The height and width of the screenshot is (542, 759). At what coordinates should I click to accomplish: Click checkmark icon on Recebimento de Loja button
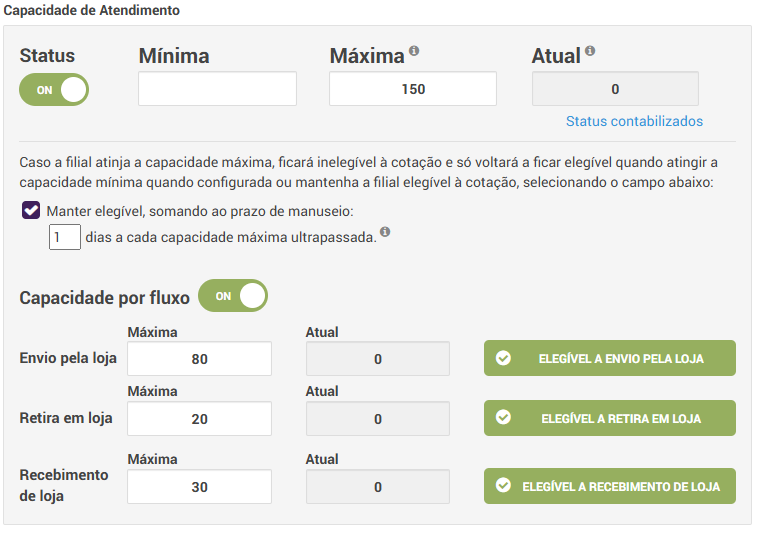point(503,486)
